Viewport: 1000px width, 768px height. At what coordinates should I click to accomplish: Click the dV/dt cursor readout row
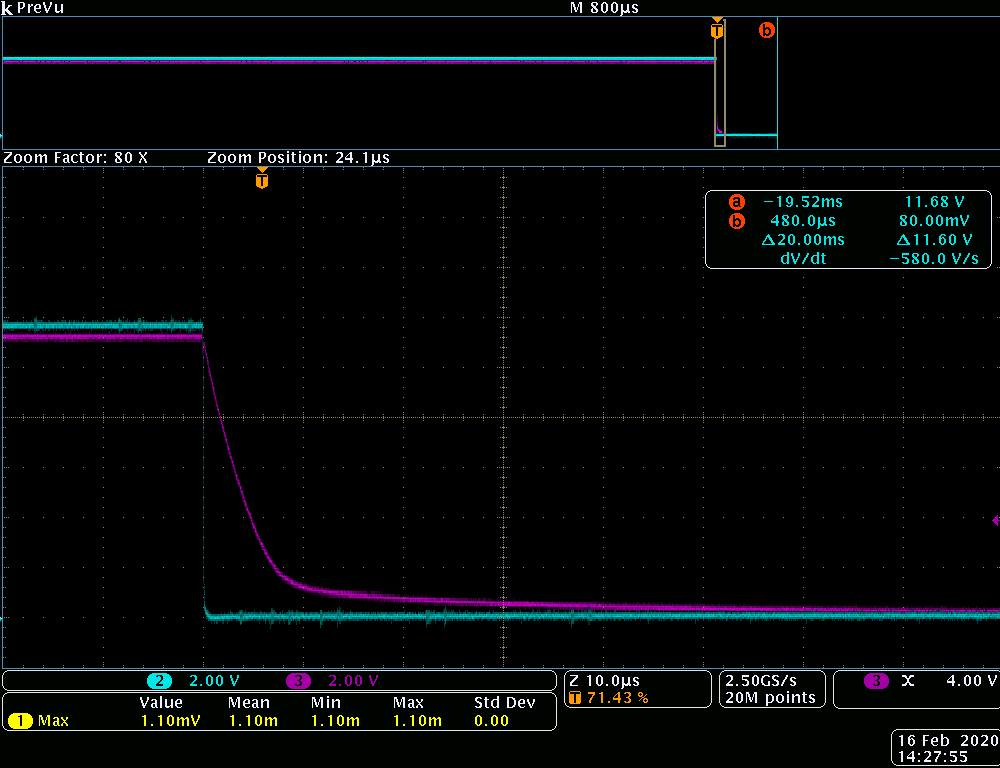click(848, 259)
